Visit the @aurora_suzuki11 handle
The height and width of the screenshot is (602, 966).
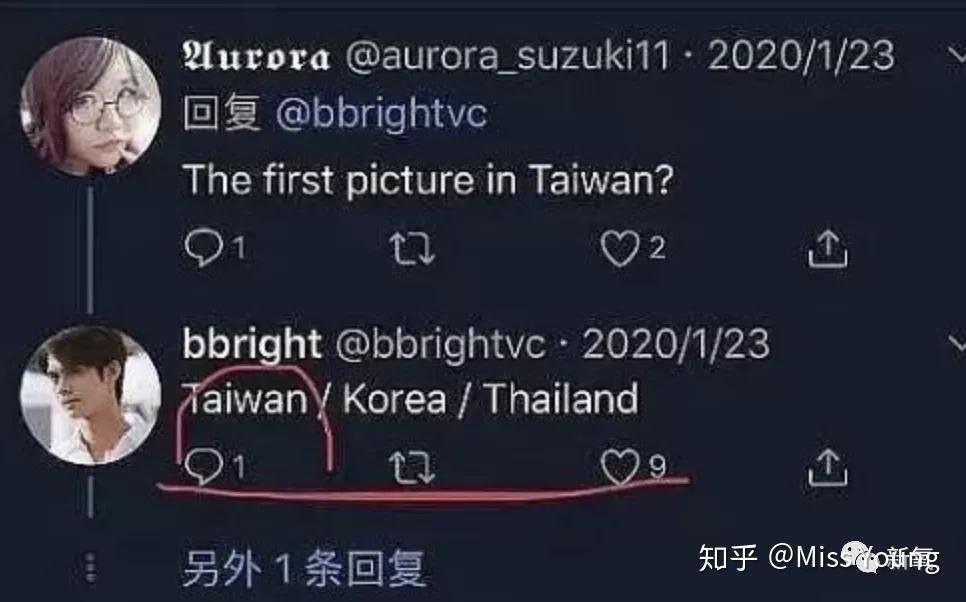tap(508, 56)
